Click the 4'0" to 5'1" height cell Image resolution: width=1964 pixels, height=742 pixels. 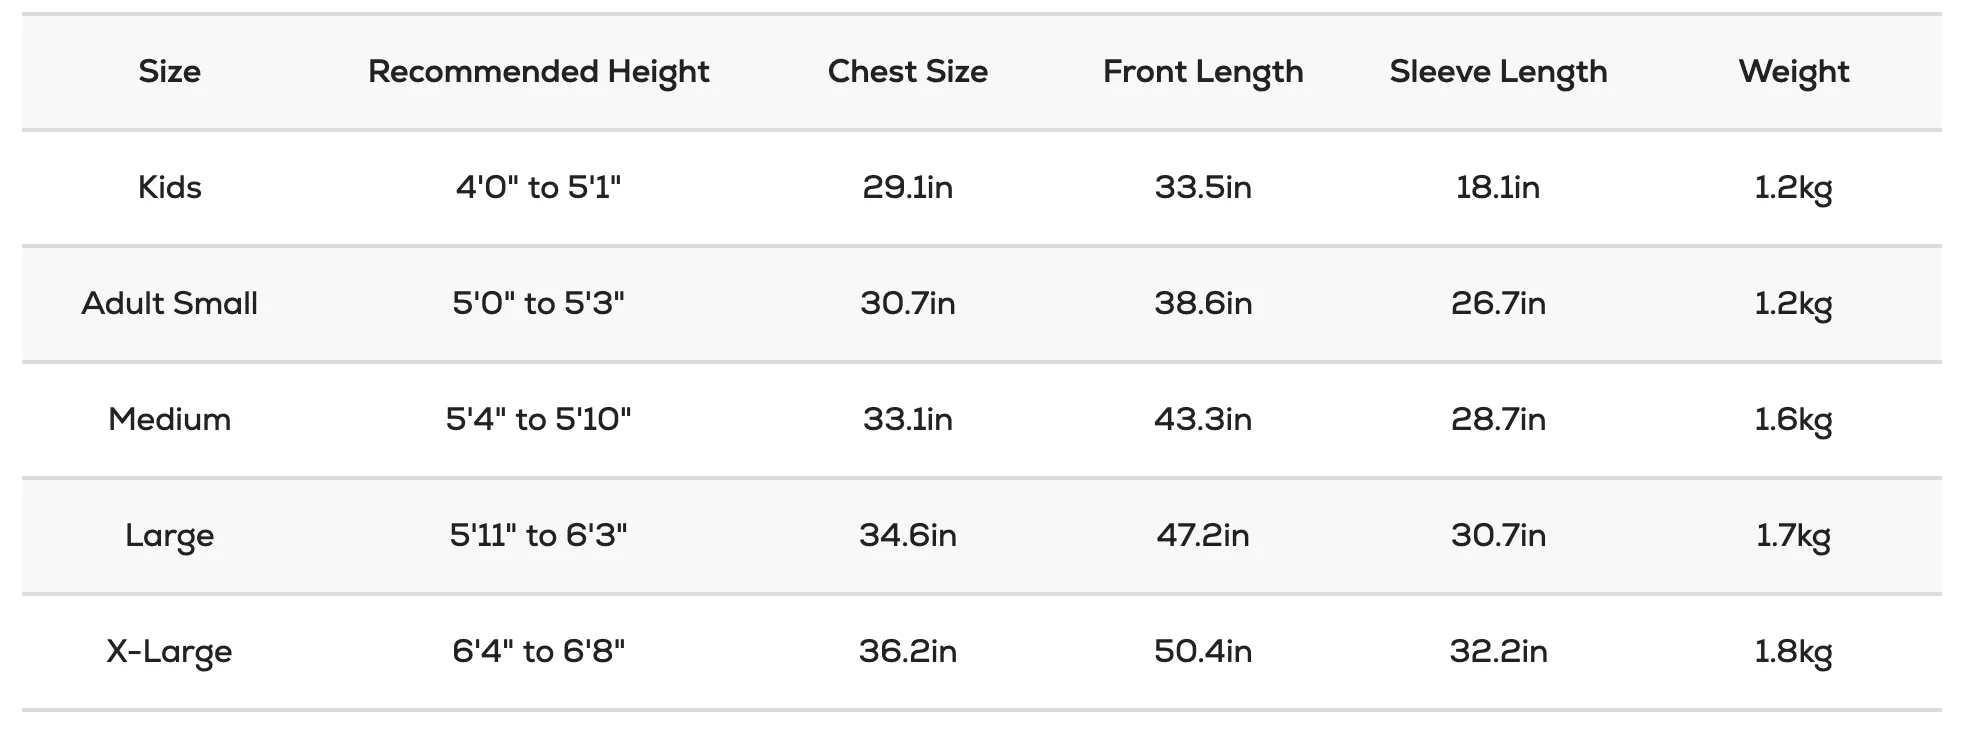(x=539, y=187)
